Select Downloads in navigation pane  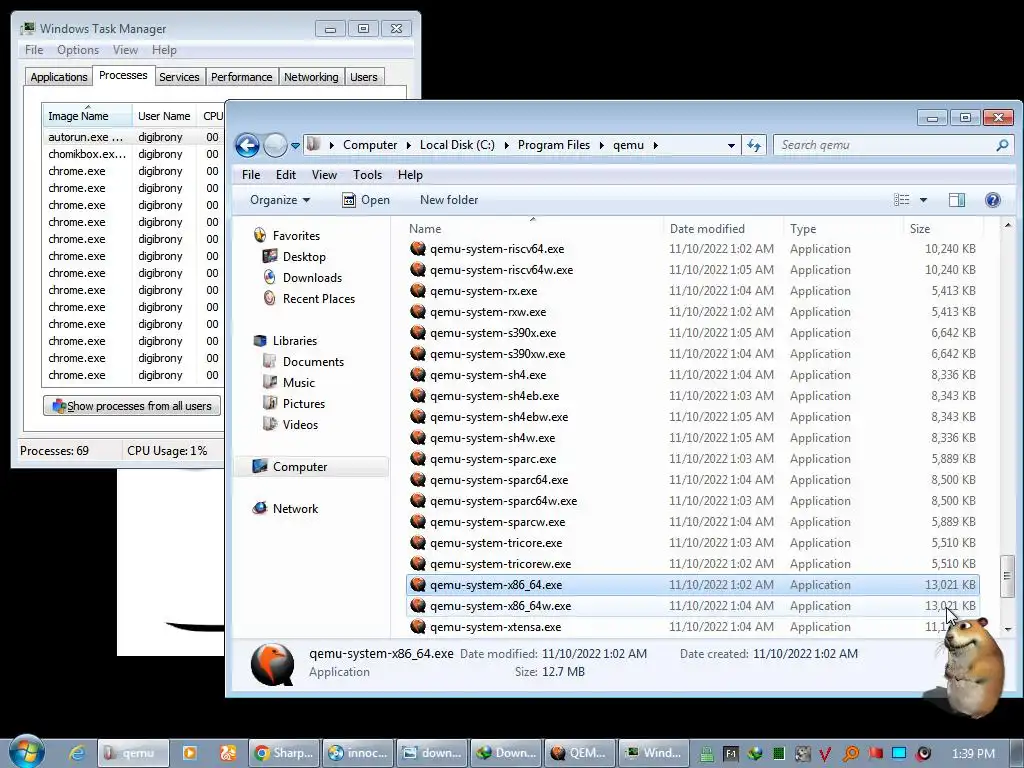[312, 278]
